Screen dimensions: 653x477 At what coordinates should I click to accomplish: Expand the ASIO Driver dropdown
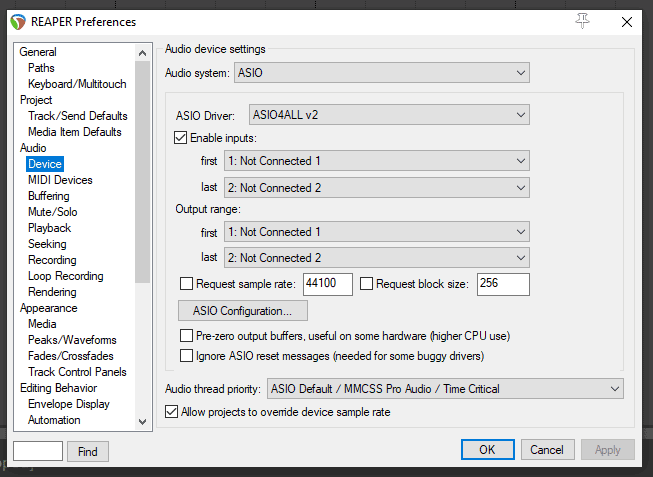tap(389, 115)
